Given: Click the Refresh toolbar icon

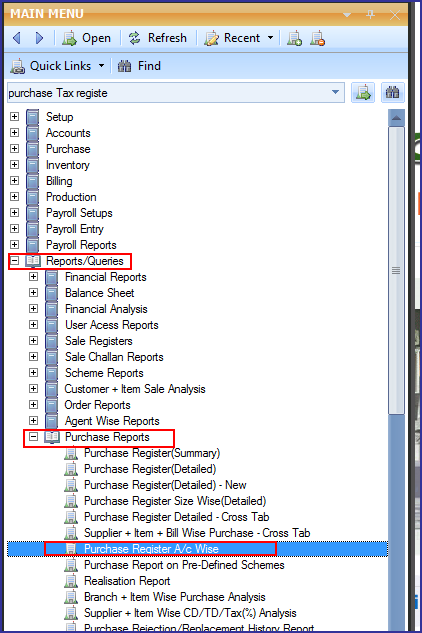Looking at the screenshot, I should (134, 38).
